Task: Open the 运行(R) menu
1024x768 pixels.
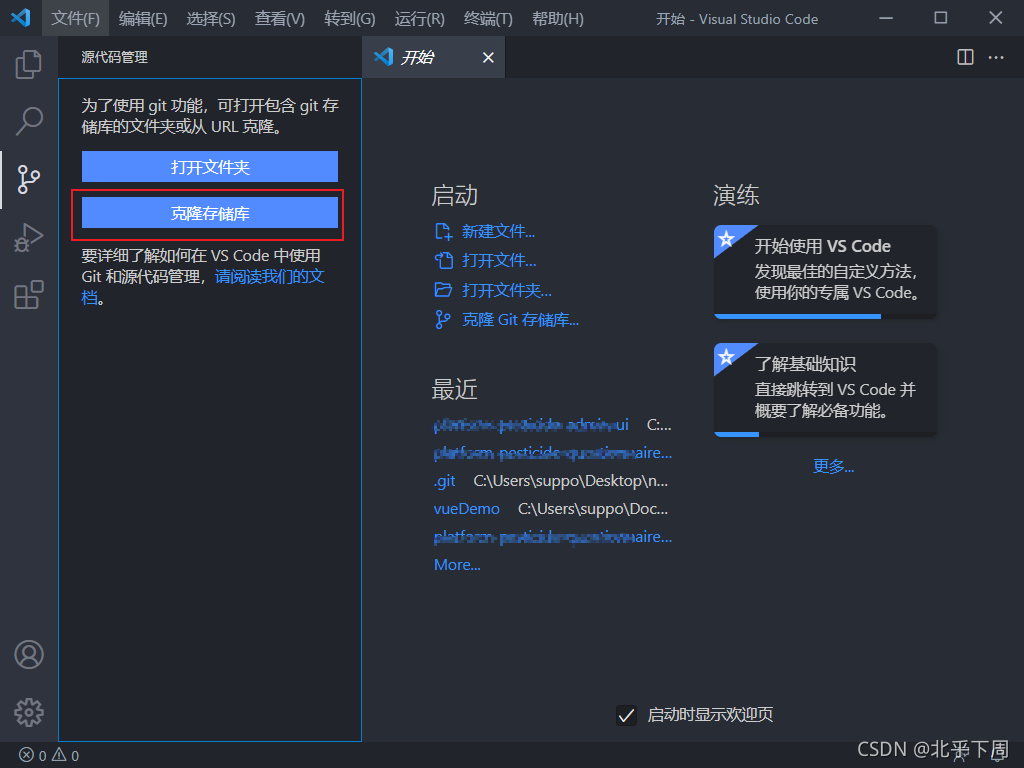Action: point(419,18)
